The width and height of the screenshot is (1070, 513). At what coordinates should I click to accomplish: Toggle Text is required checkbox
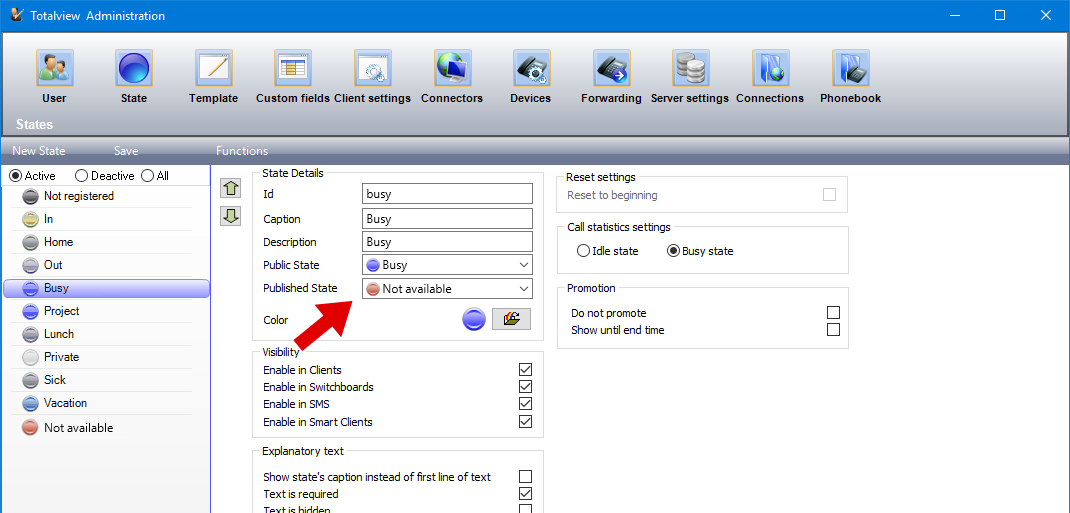point(525,493)
